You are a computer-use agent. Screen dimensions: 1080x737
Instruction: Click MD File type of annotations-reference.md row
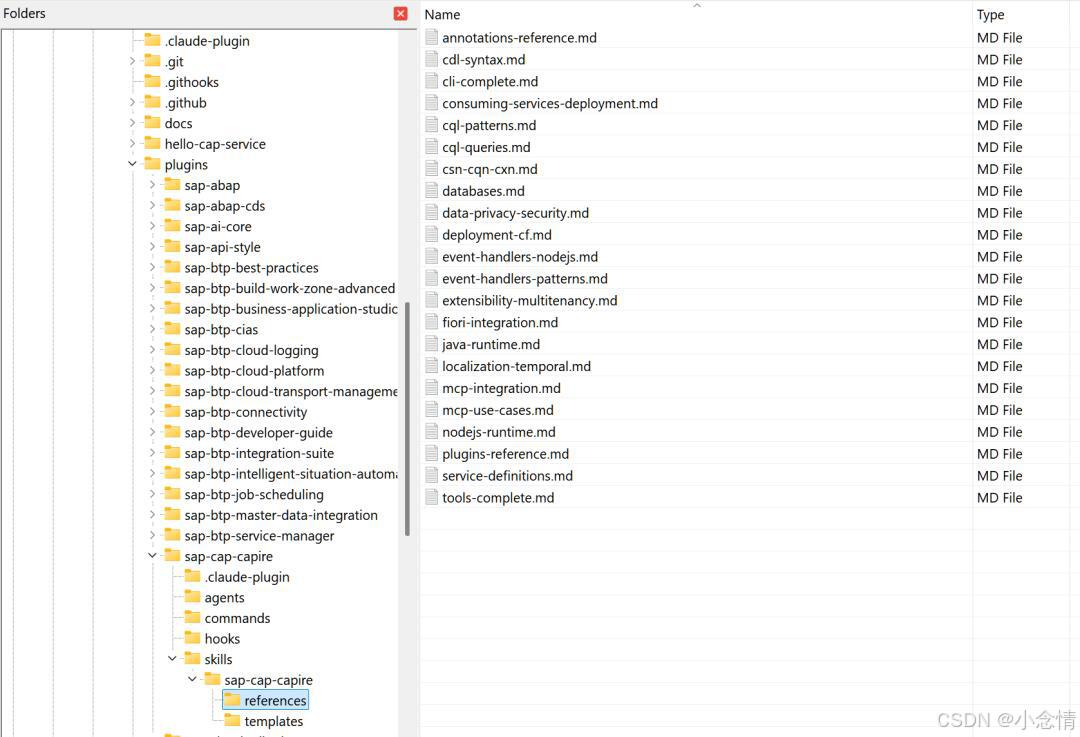pos(999,38)
